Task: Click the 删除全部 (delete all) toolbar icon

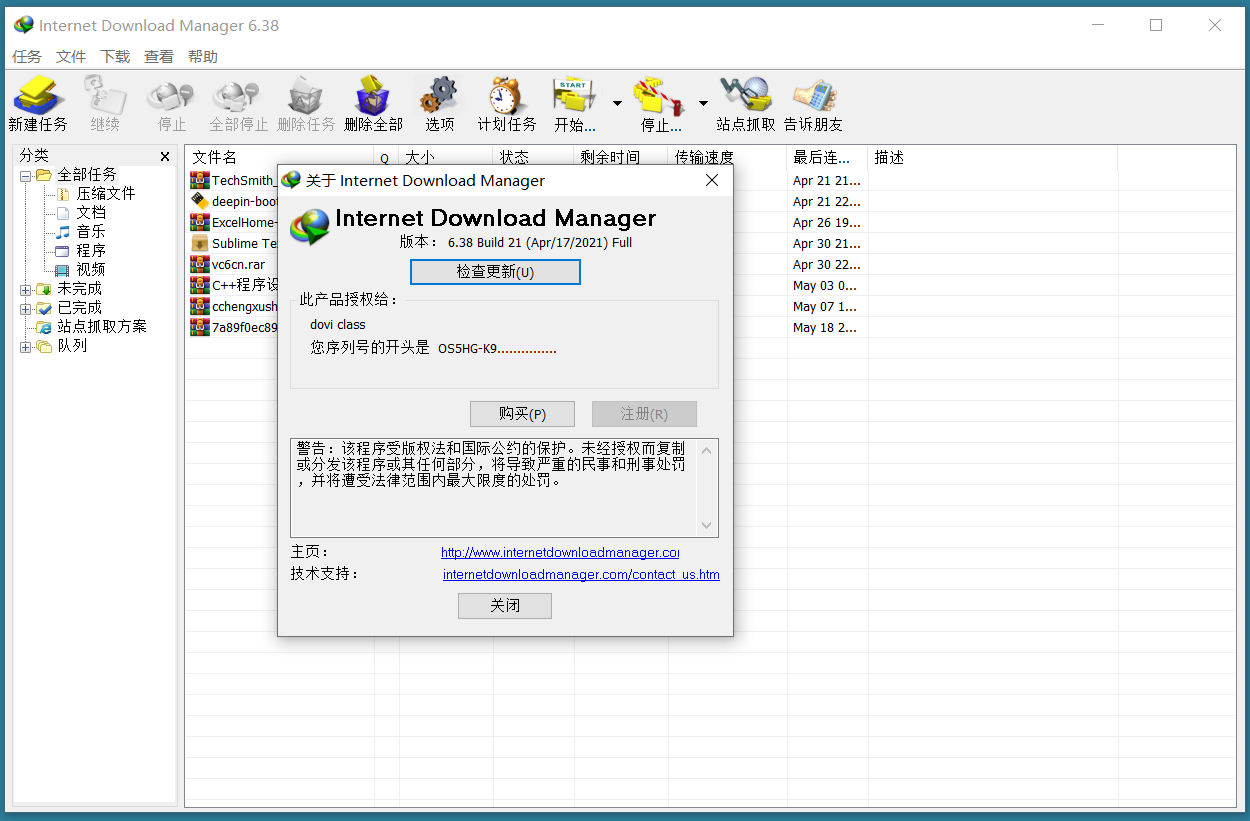Action: (372, 96)
